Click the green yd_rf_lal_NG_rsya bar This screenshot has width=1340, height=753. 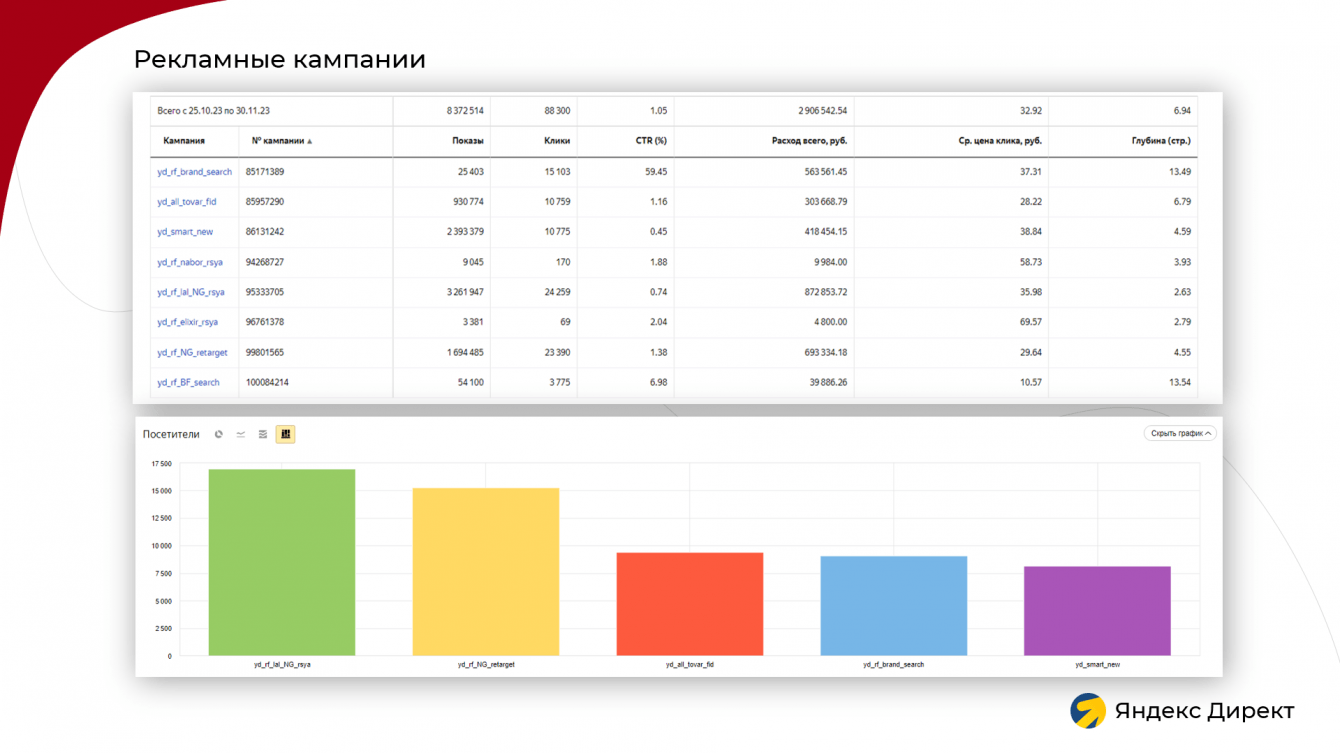coord(282,562)
